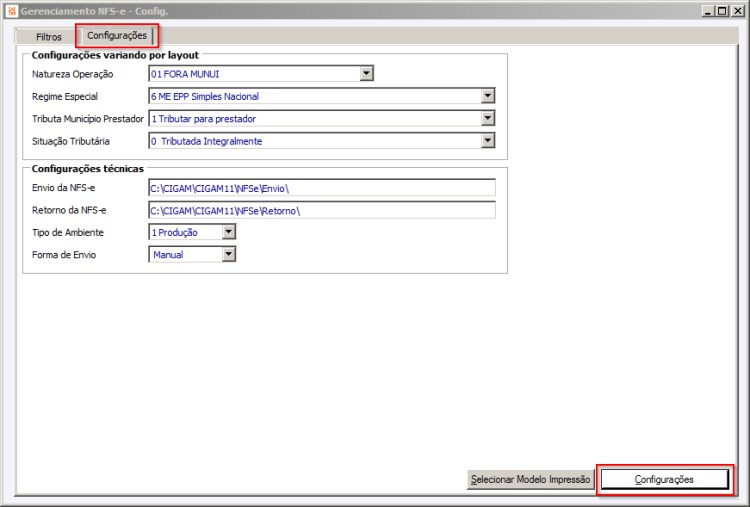Open the Natureza Operação dropdown arrow
Screen dimensions: 750x507
(x=366, y=74)
